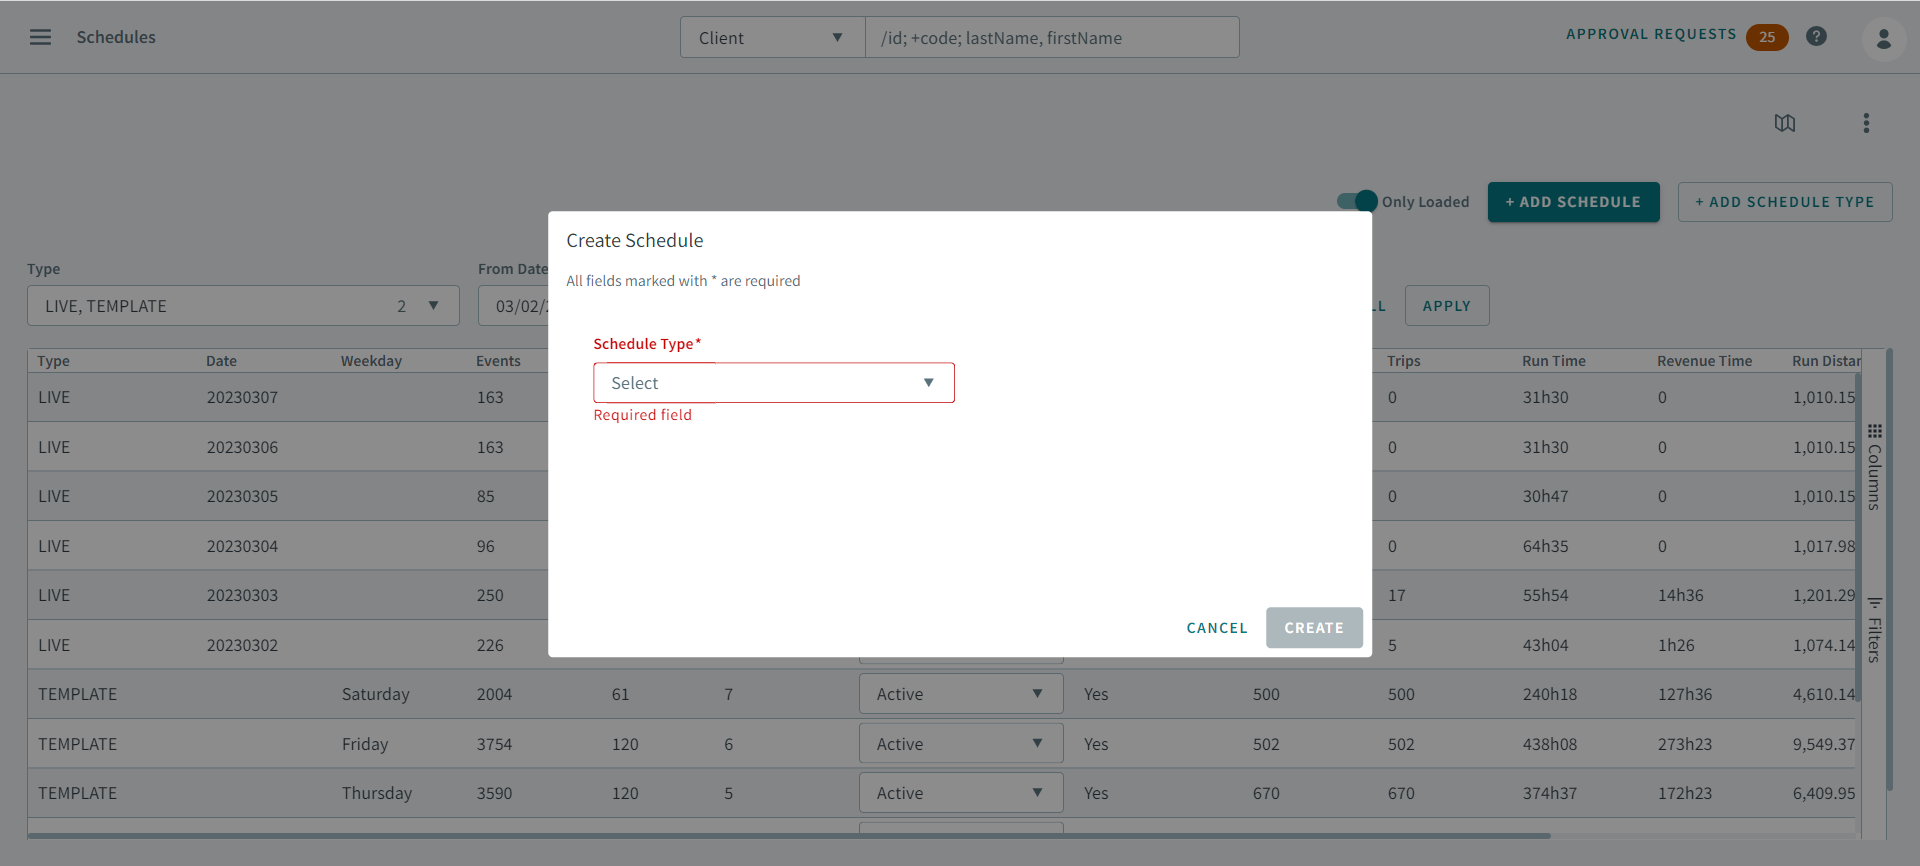Click the vertical scrollbar of the table

click(1858, 535)
